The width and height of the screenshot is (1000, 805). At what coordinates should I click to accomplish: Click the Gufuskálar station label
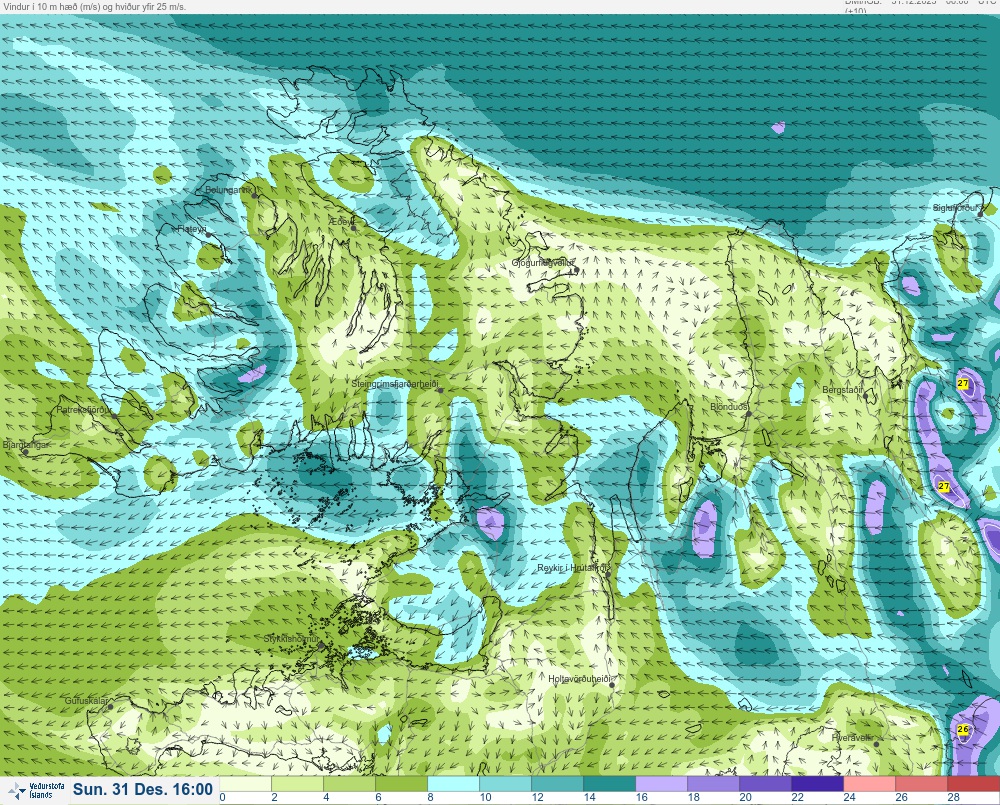coord(87,700)
